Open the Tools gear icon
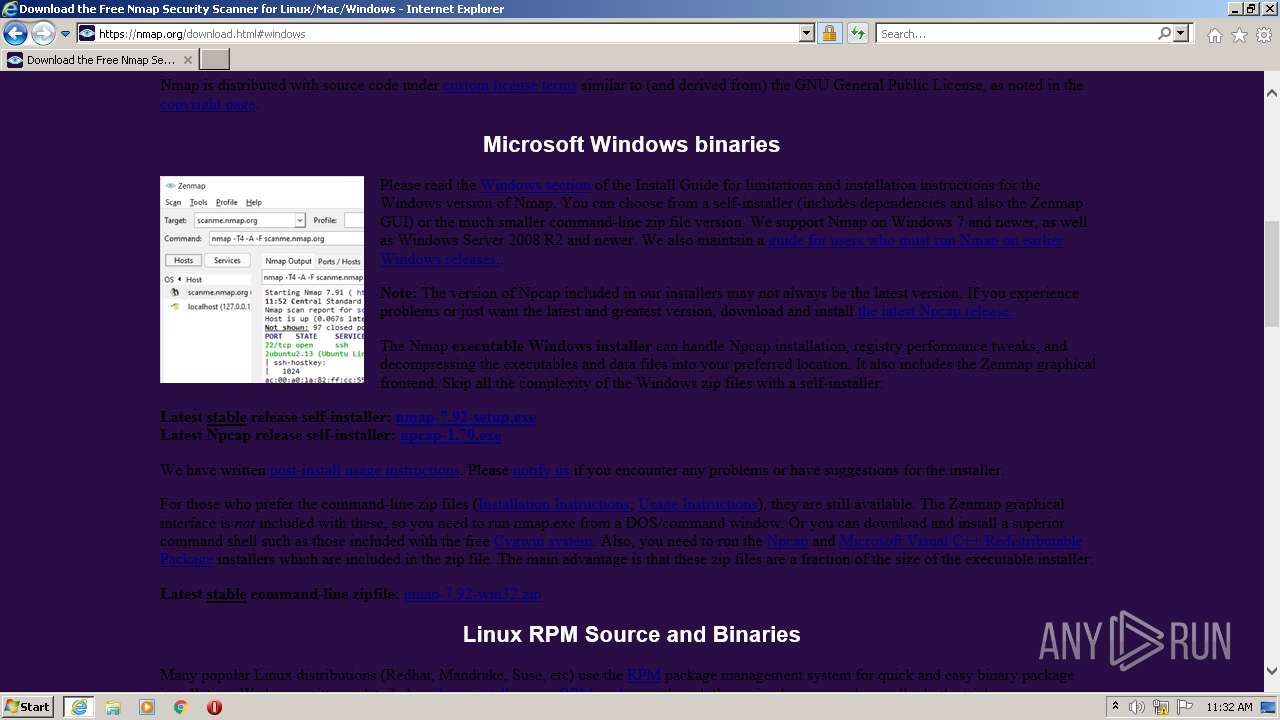The height and width of the screenshot is (720, 1280). [x=1264, y=35]
